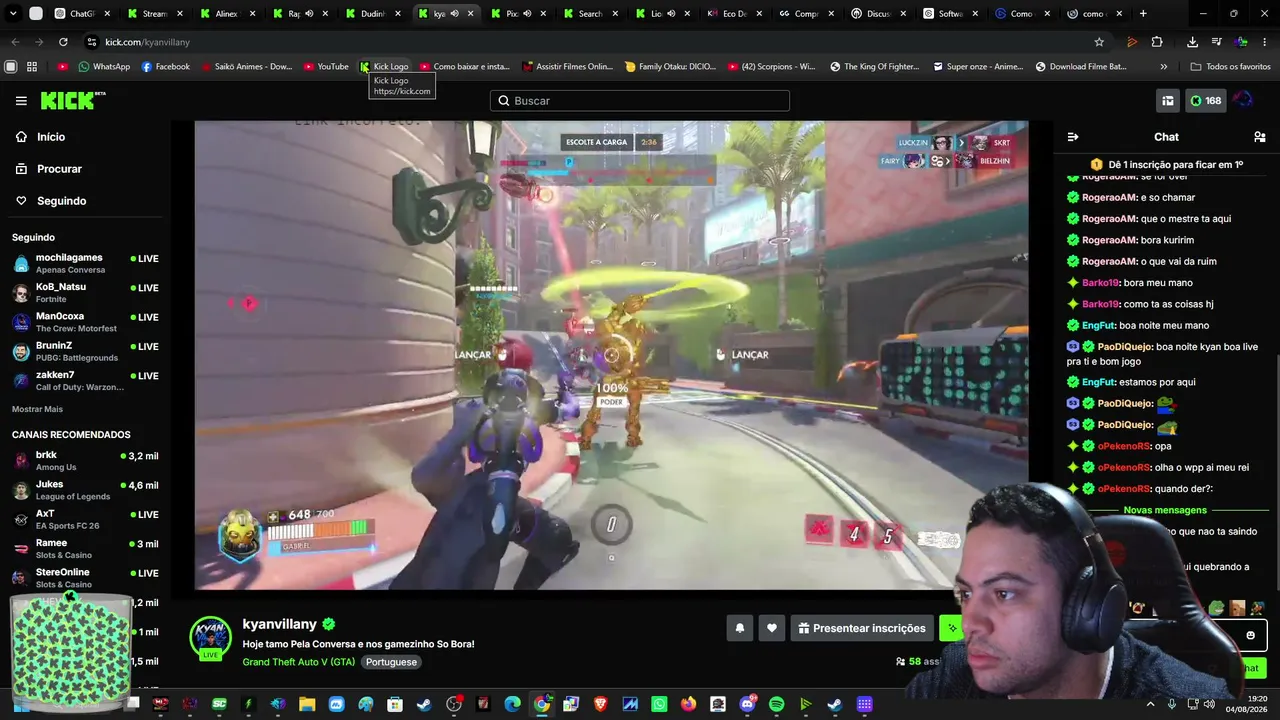This screenshot has width=1280, height=720.
Task: Click the kyanvillany channel avatar
Action: [210, 638]
